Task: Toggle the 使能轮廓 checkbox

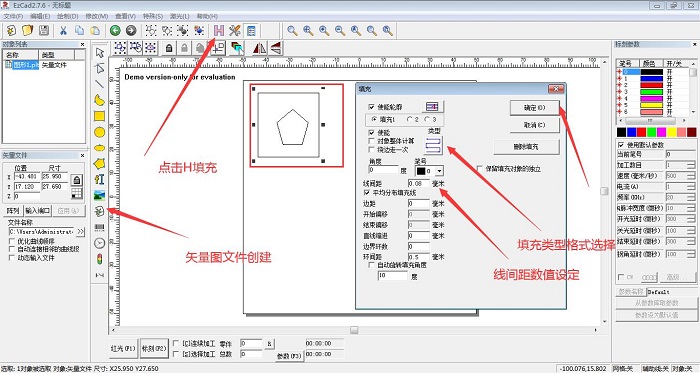Action: tap(371, 107)
